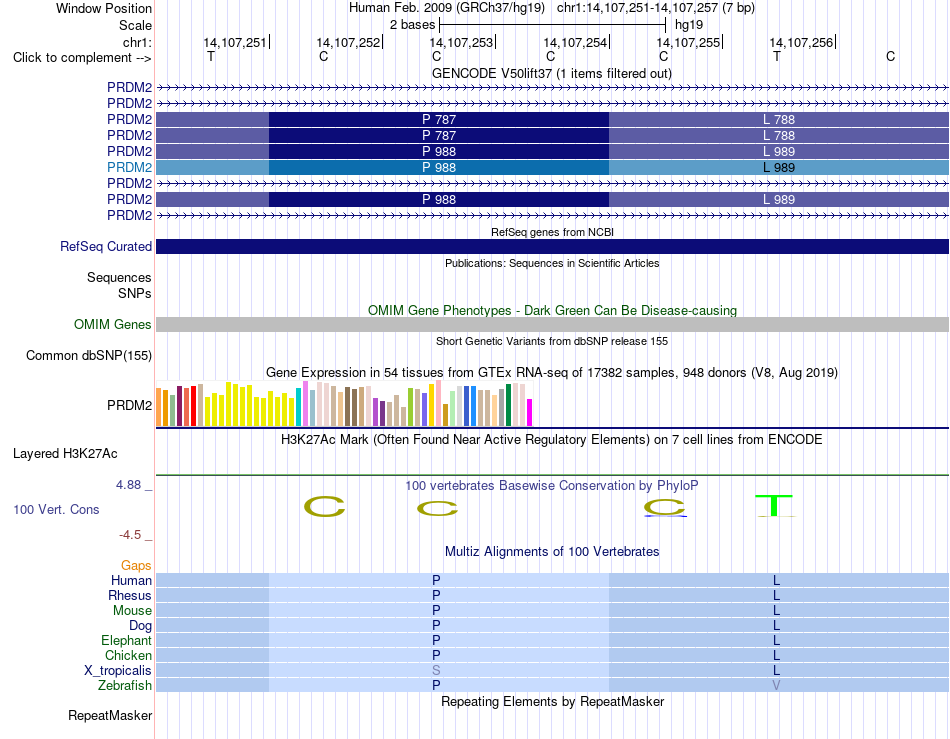Click the OMIM Genes track label
Viewport: 950px width, 739px height.
click(112, 325)
